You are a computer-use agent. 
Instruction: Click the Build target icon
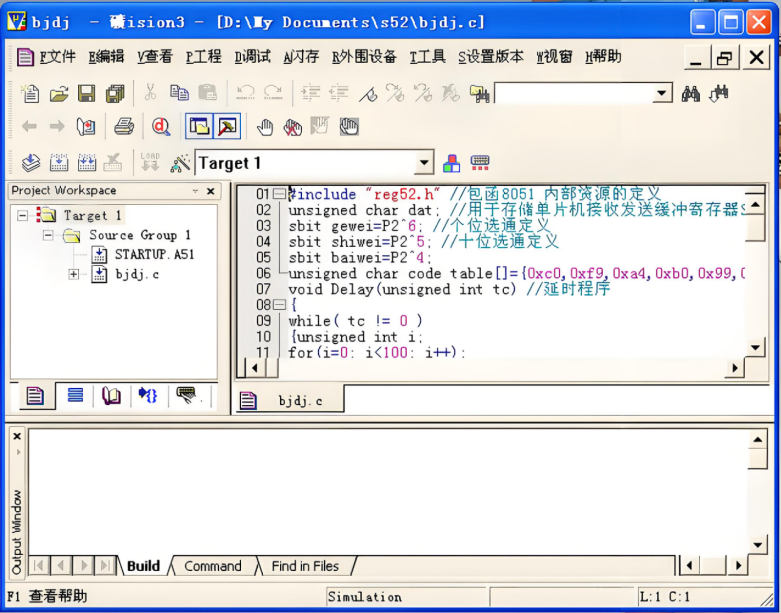[59, 163]
